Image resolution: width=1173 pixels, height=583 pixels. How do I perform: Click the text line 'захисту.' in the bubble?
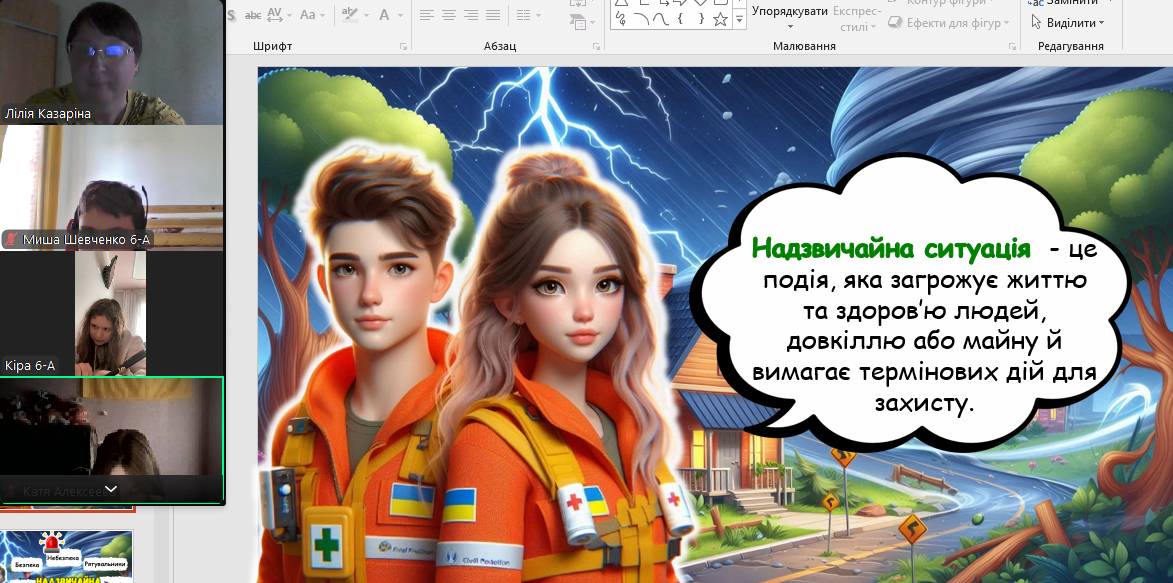coord(925,403)
